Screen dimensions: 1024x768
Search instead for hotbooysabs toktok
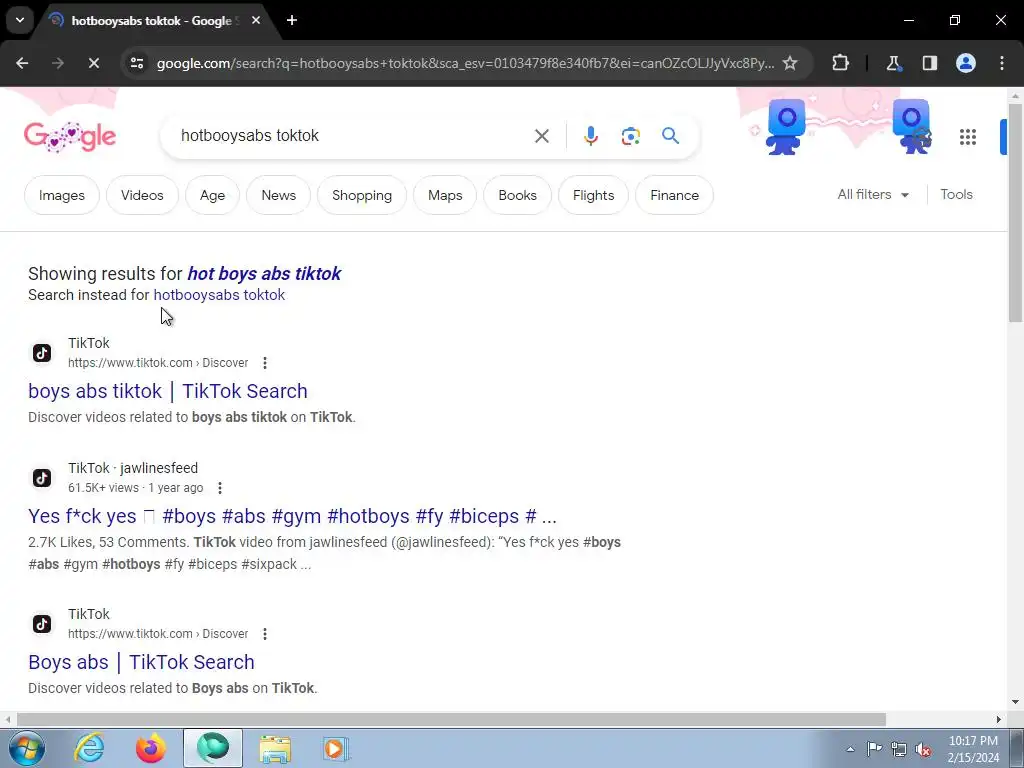[x=219, y=295]
